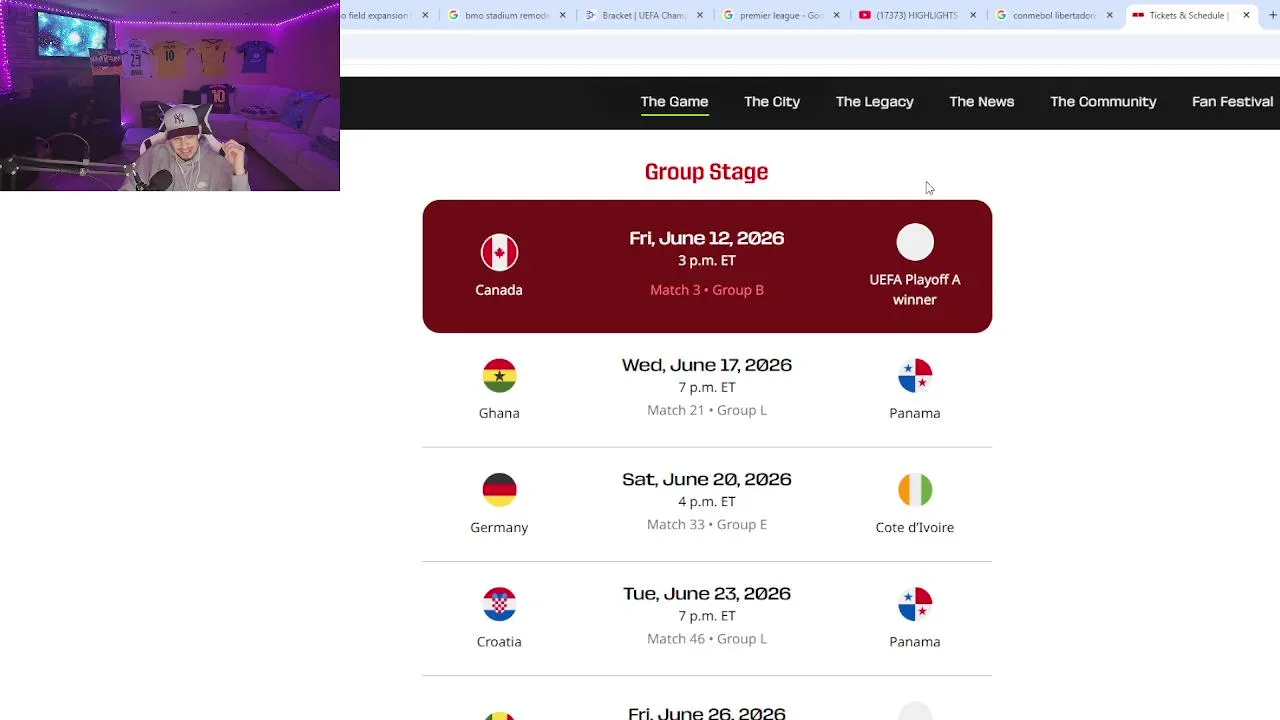The width and height of the screenshot is (1280, 720).
Task: Close the Tickets & Schedule tab
Action: (1246, 15)
